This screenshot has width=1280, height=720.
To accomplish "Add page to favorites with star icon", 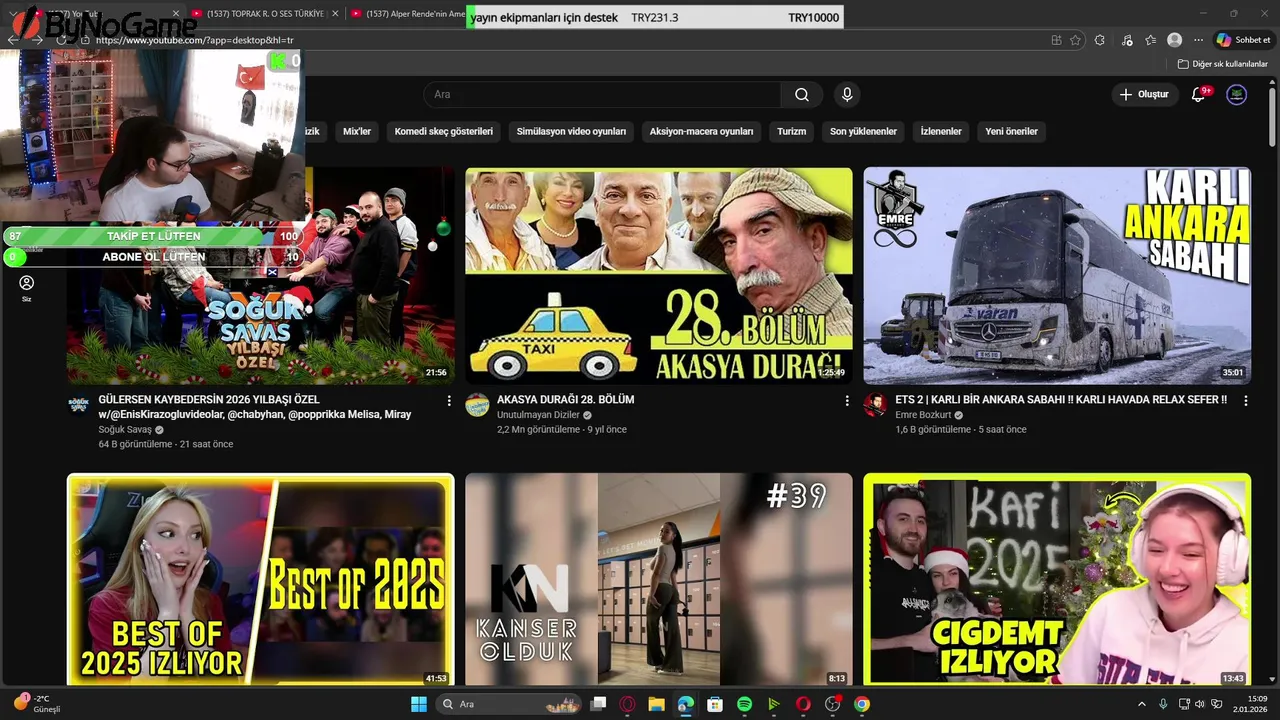I will pos(1075,40).
